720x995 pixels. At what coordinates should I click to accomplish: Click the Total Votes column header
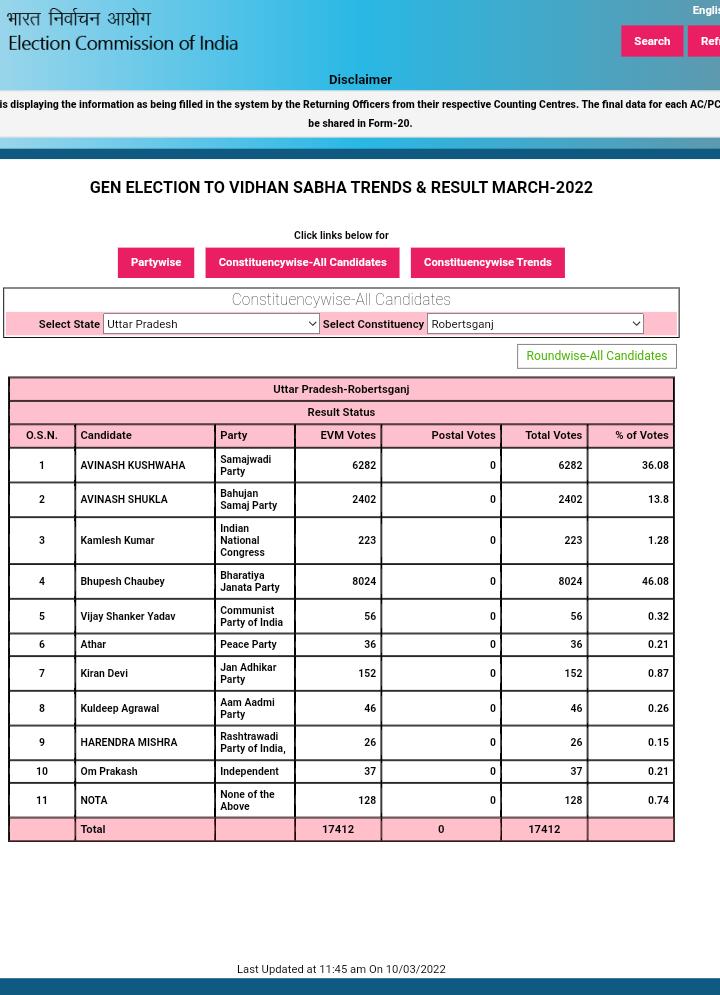(552, 436)
